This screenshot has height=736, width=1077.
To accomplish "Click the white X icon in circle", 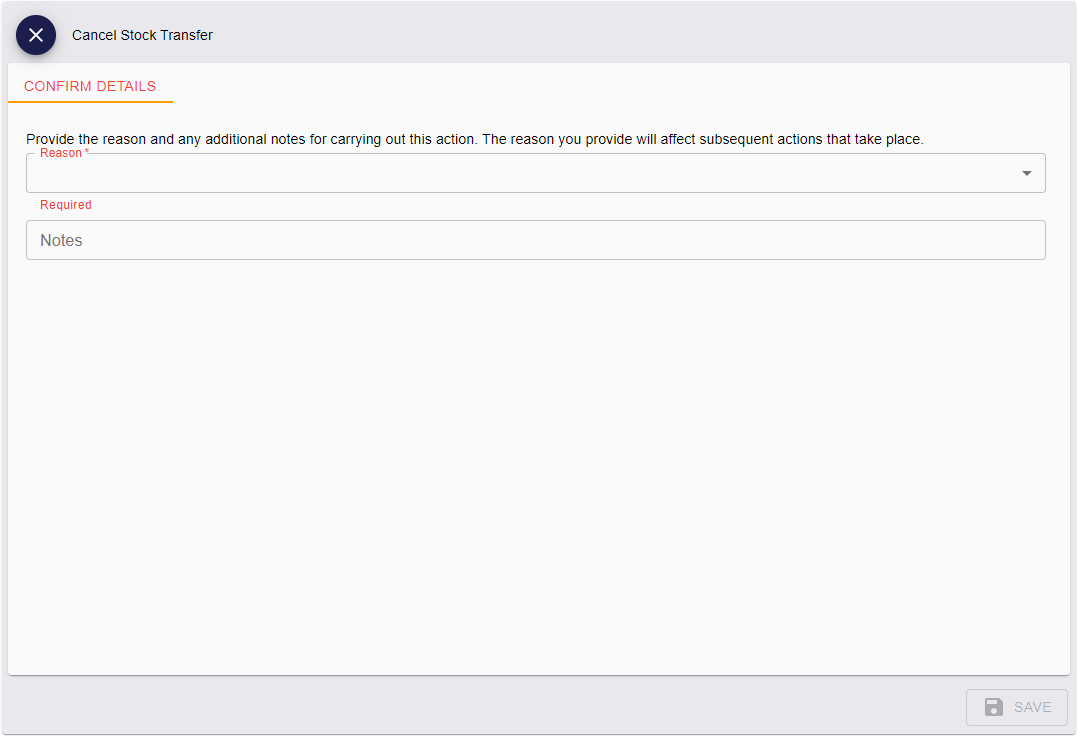I will click(36, 35).
